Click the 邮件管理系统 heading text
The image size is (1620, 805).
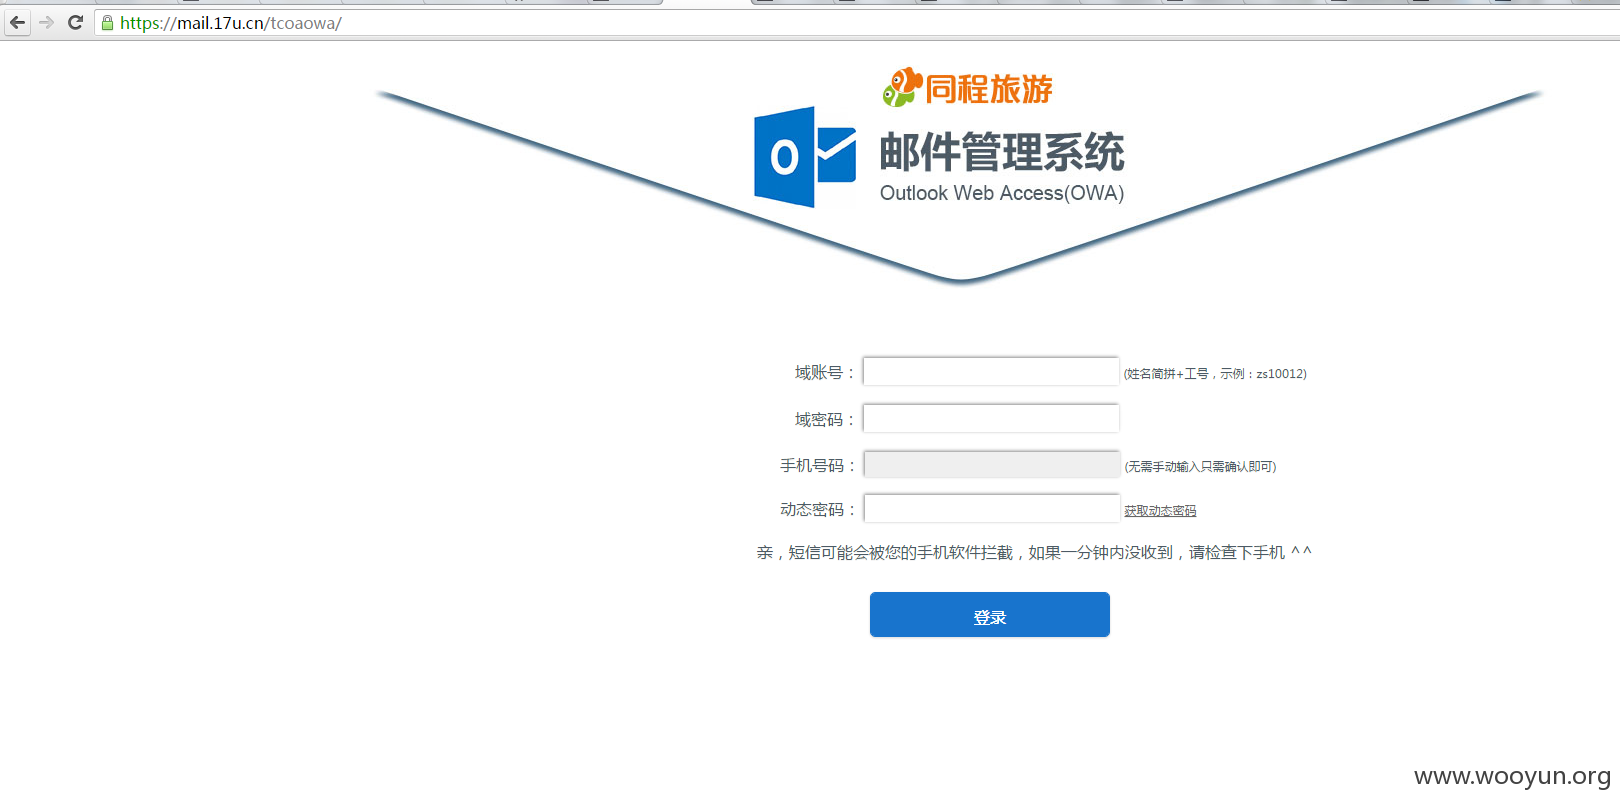(1002, 153)
